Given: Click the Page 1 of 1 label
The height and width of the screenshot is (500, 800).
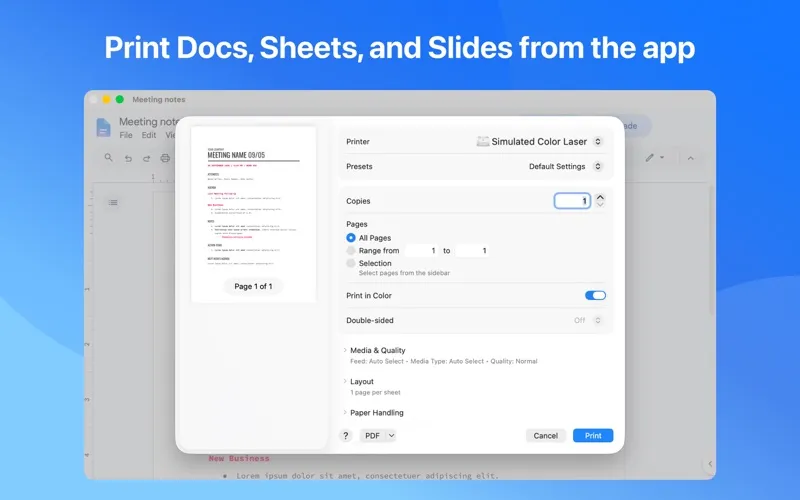Looking at the screenshot, I should (253, 286).
